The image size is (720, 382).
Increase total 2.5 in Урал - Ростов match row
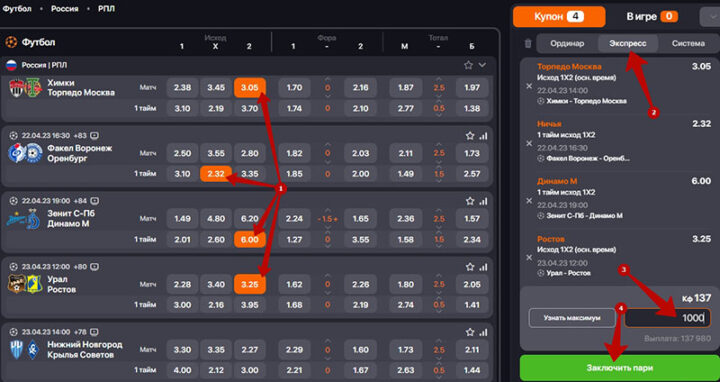point(439,276)
